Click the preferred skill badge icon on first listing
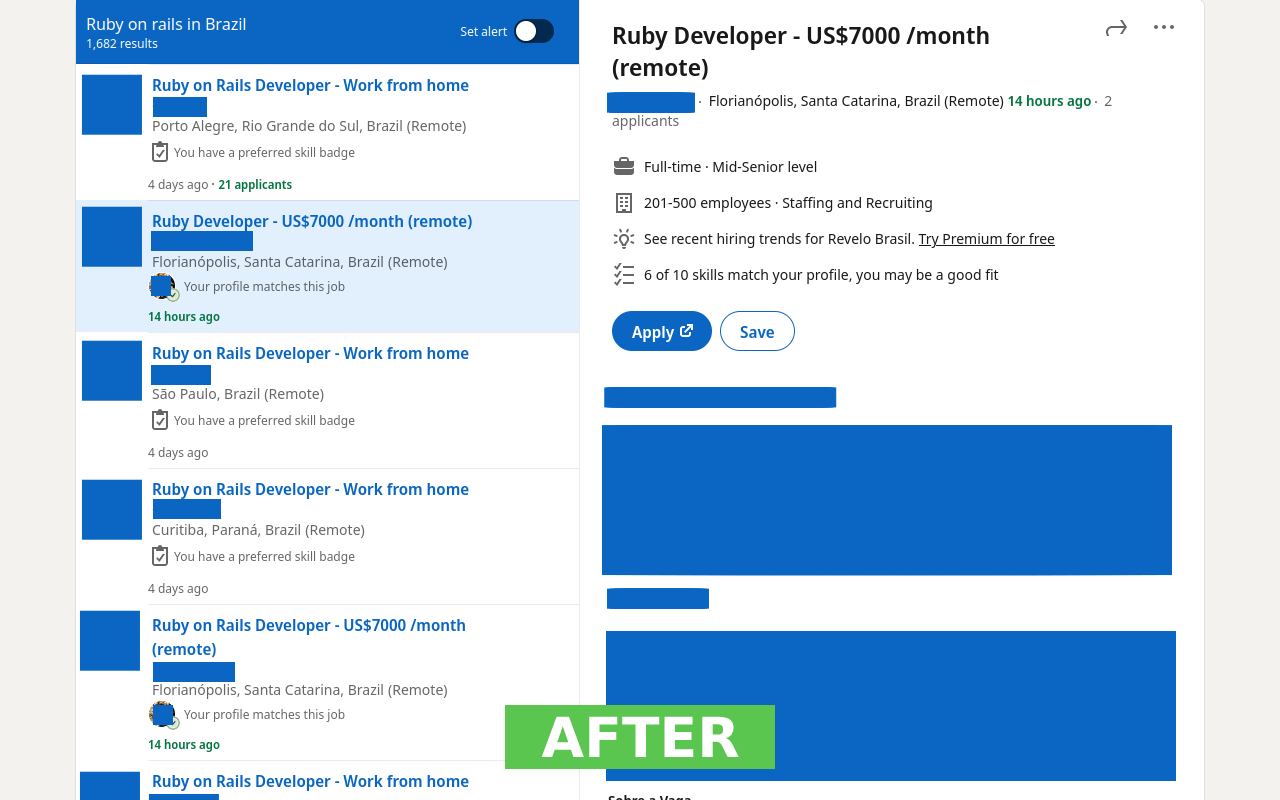 click(x=160, y=151)
